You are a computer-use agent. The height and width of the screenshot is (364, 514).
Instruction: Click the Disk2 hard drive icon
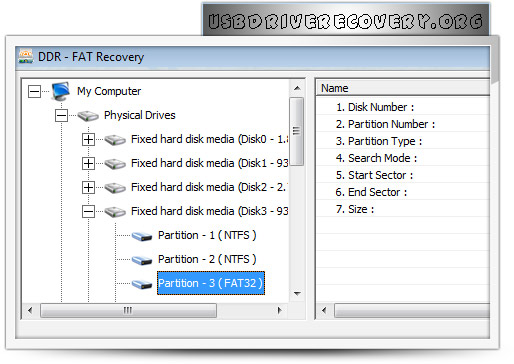pos(115,188)
